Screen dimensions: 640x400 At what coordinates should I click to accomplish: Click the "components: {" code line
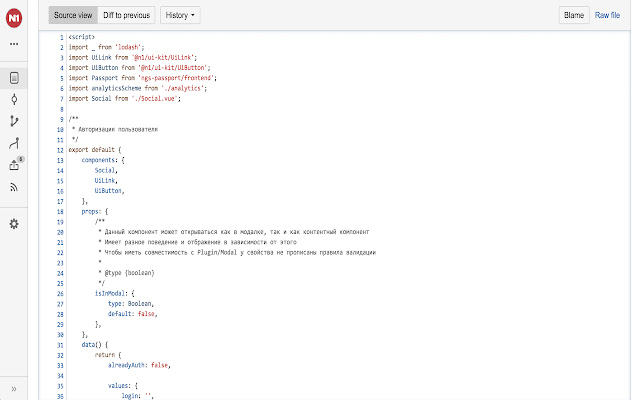click(103, 160)
